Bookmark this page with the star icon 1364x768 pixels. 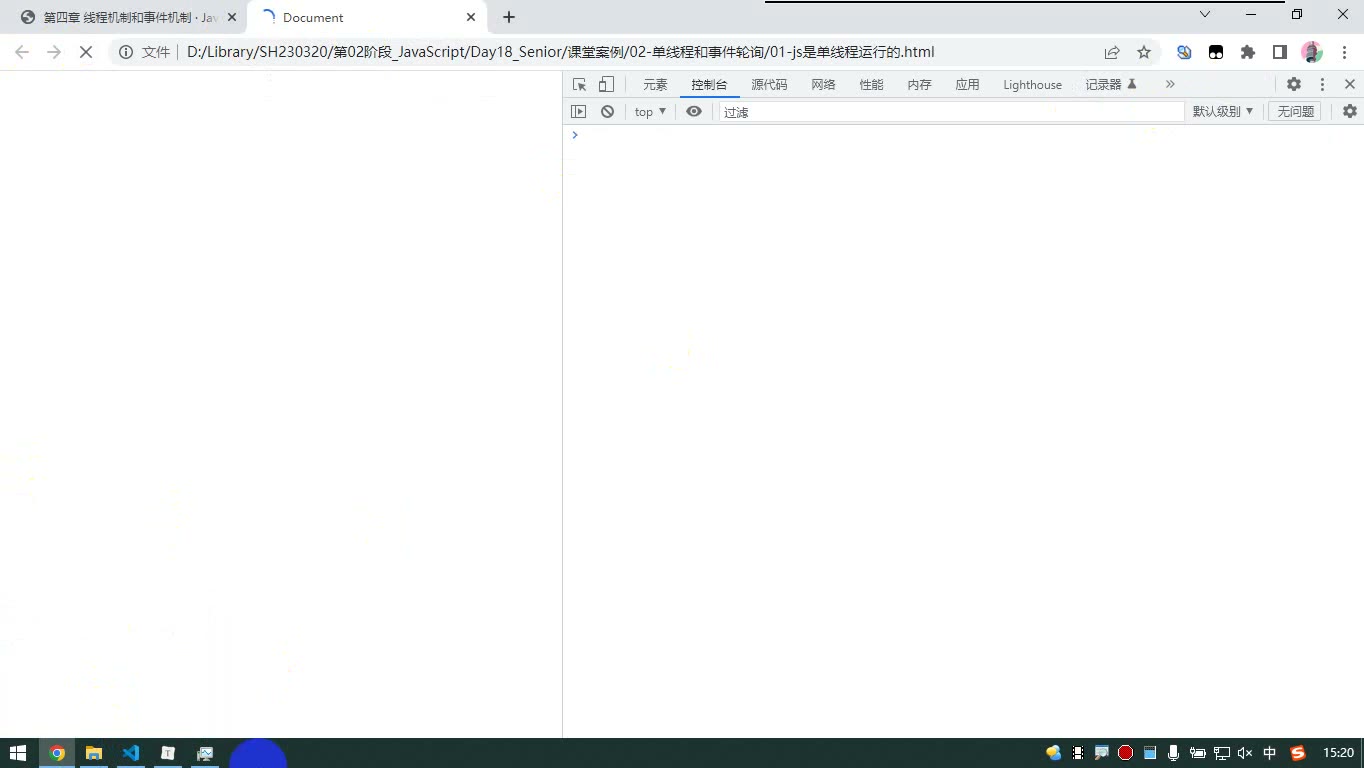point(1144,52)
